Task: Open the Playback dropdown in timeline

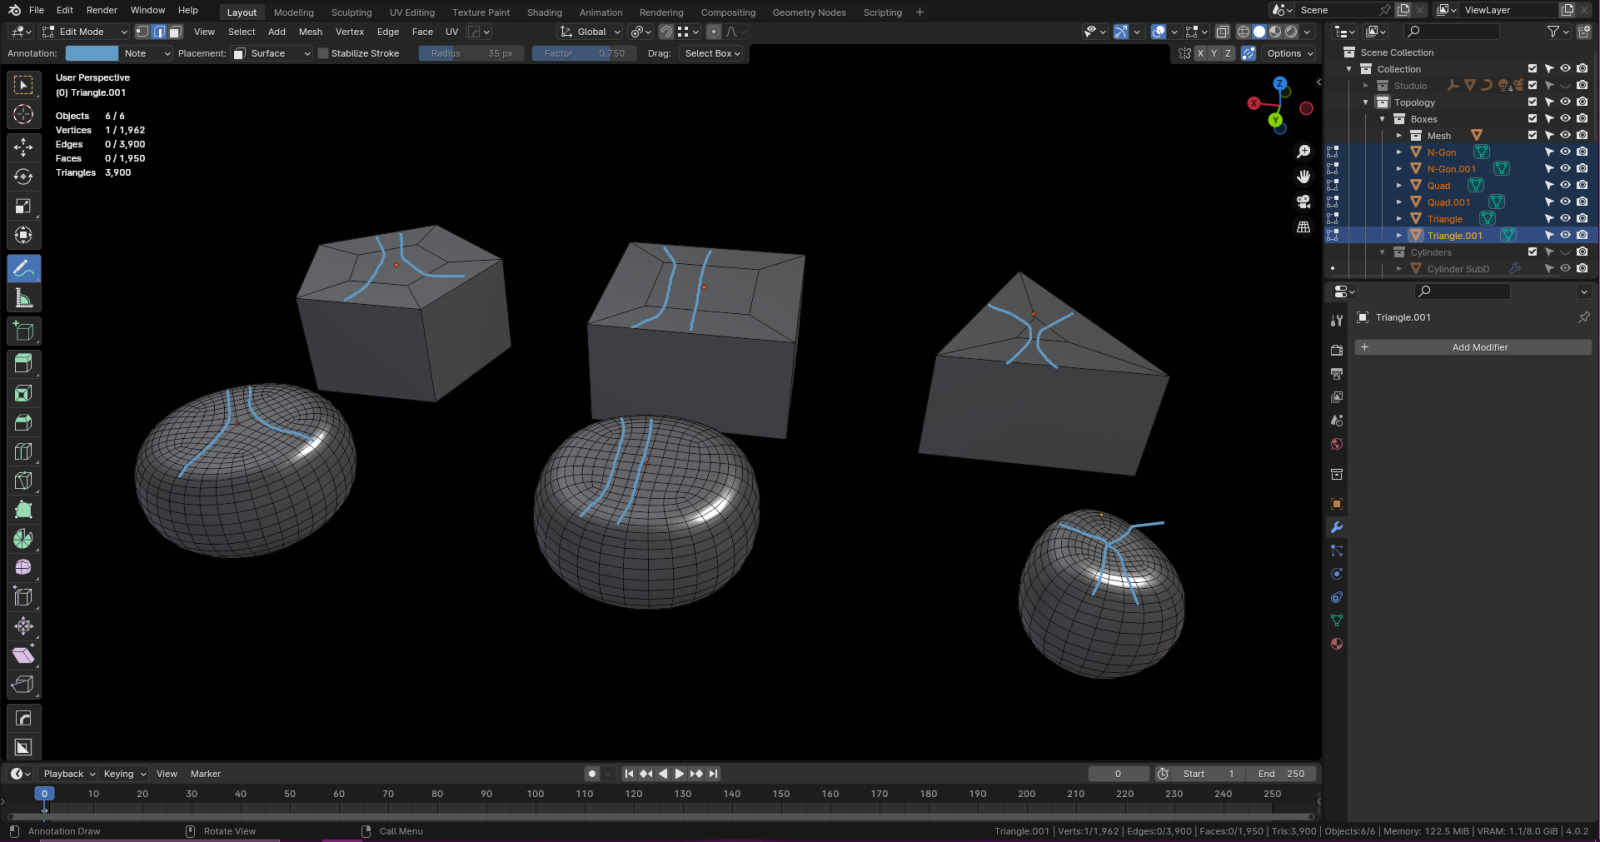Action: 69,774
